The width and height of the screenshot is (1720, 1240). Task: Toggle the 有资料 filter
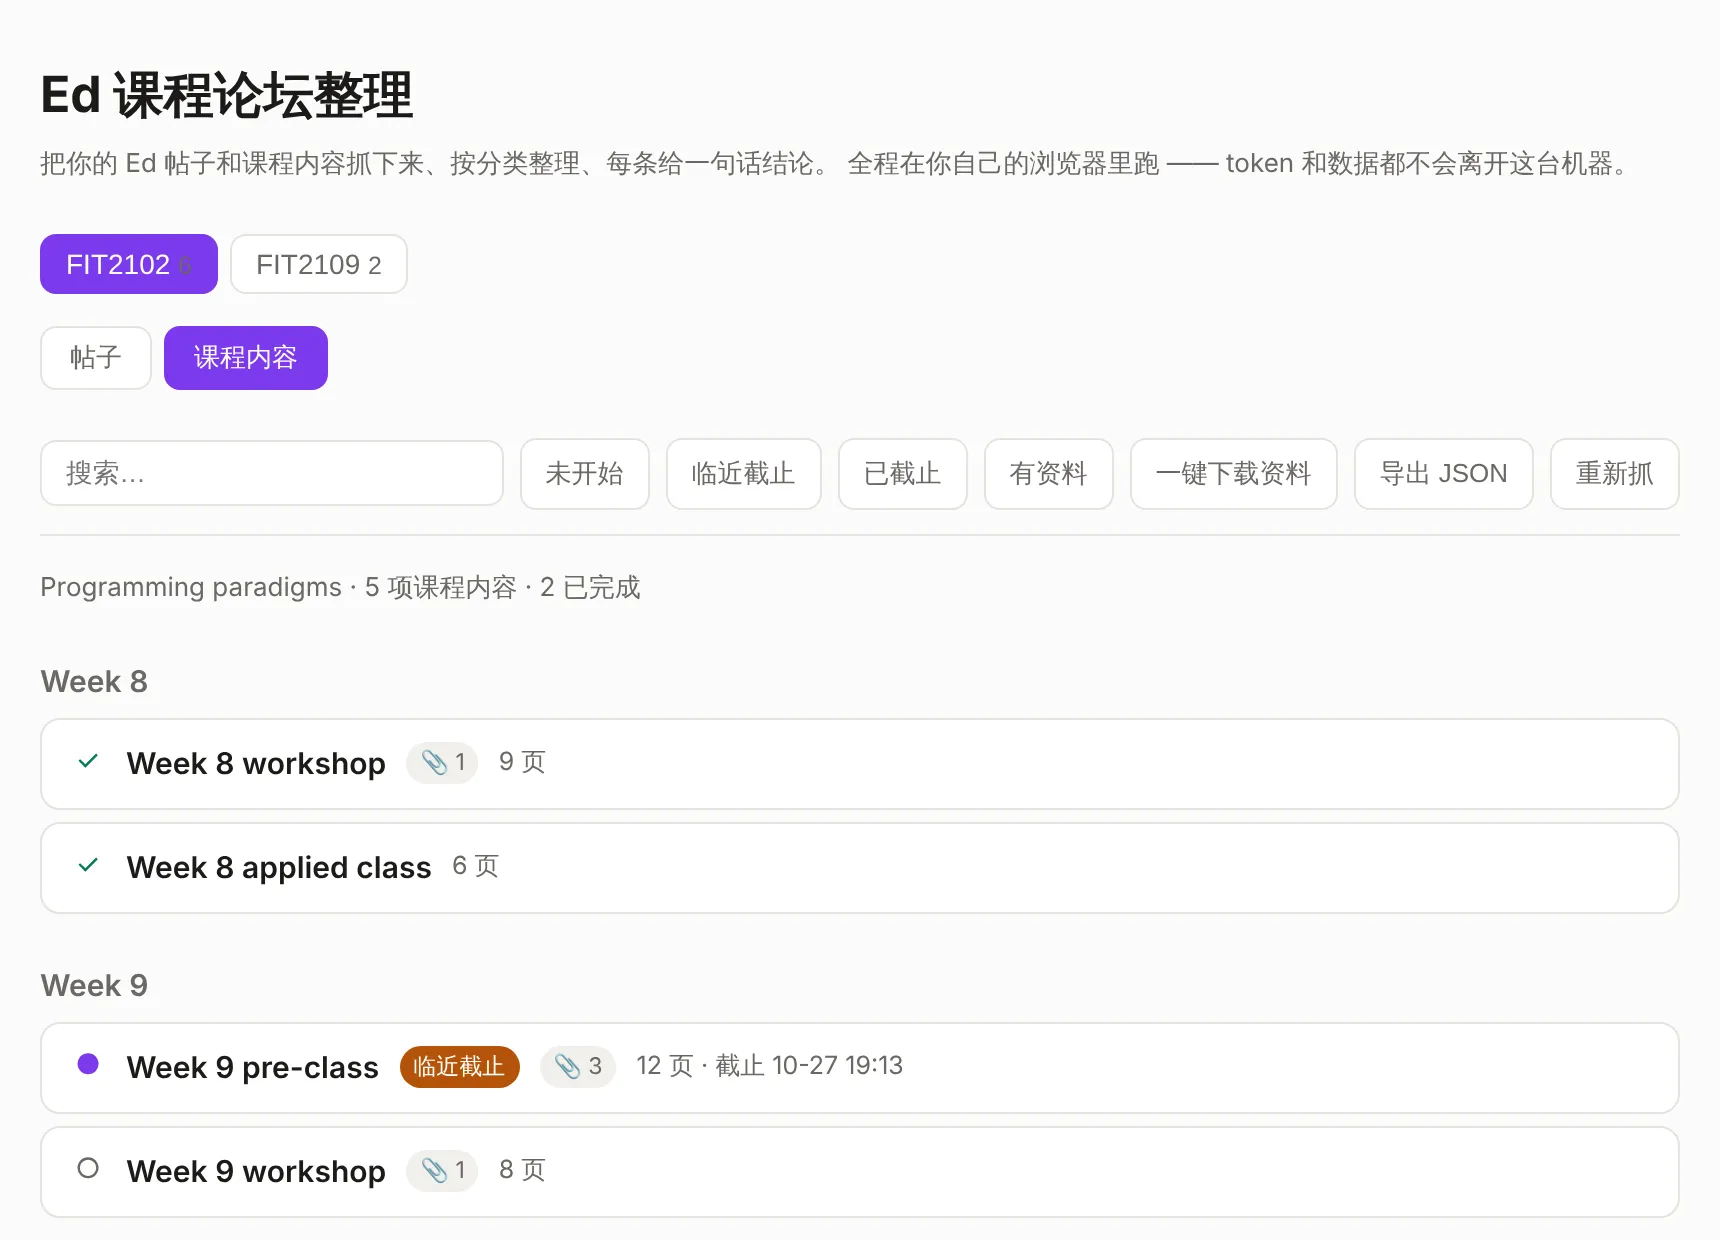1049,474
